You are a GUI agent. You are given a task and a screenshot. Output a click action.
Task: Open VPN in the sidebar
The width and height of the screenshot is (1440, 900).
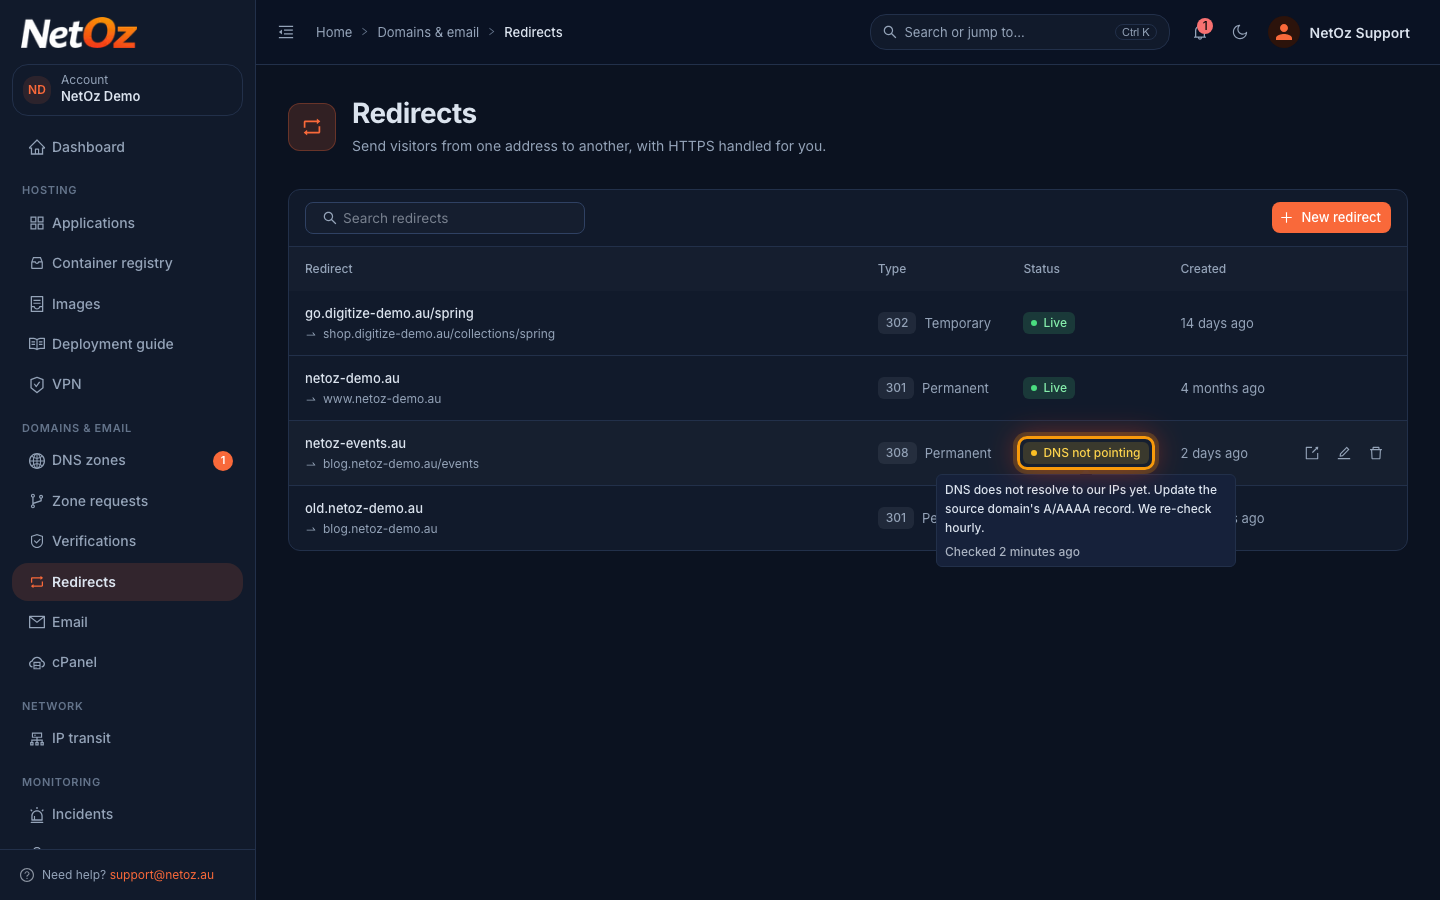point(127,384)
